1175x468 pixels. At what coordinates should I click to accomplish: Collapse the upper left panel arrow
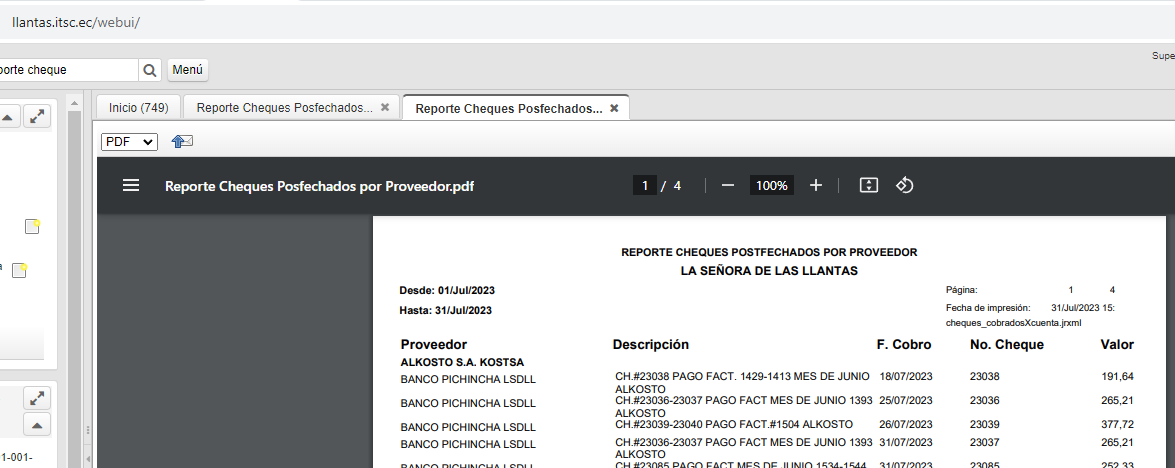[x=7, y=118]
